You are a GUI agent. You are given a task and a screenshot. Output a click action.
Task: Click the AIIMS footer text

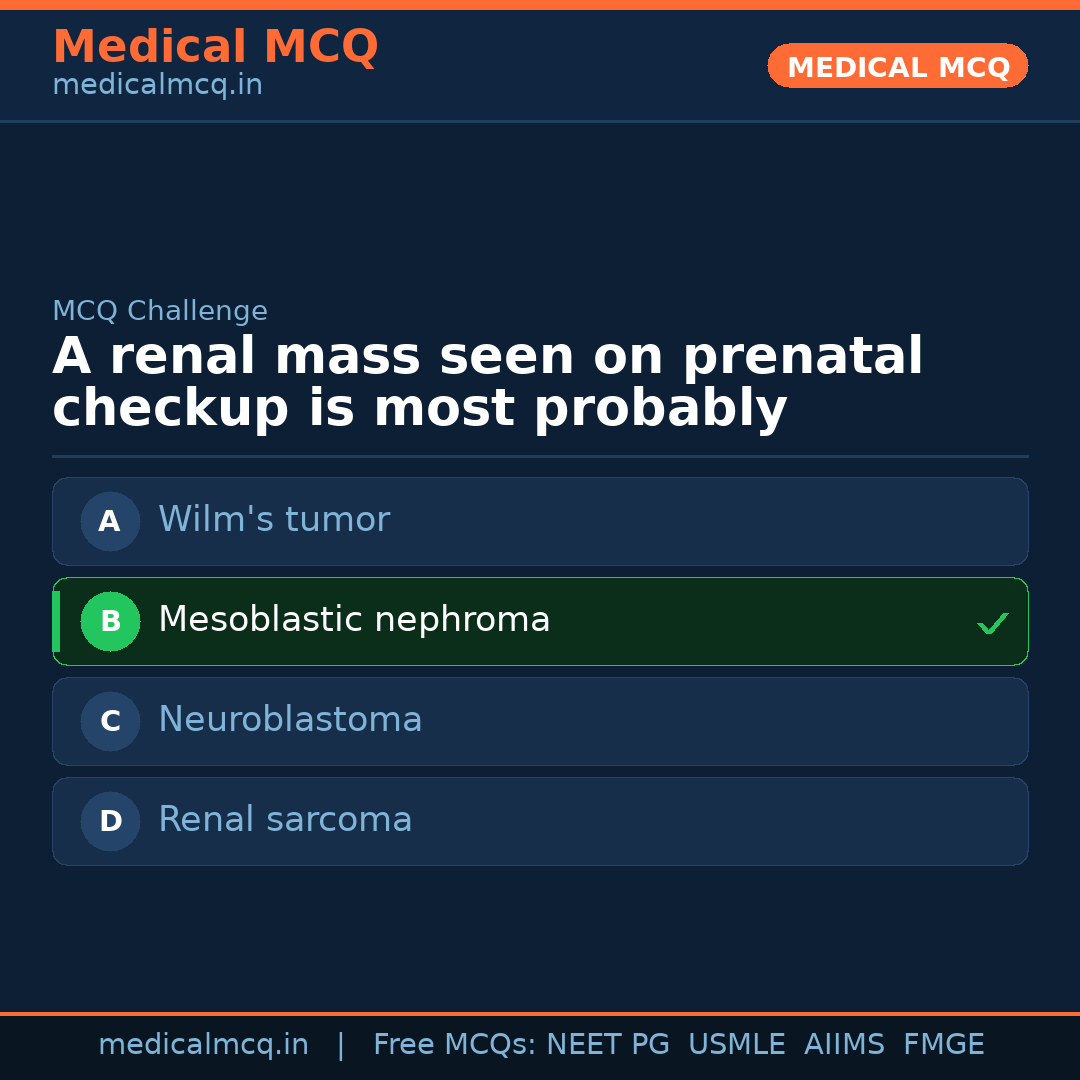click(844, 1045)
